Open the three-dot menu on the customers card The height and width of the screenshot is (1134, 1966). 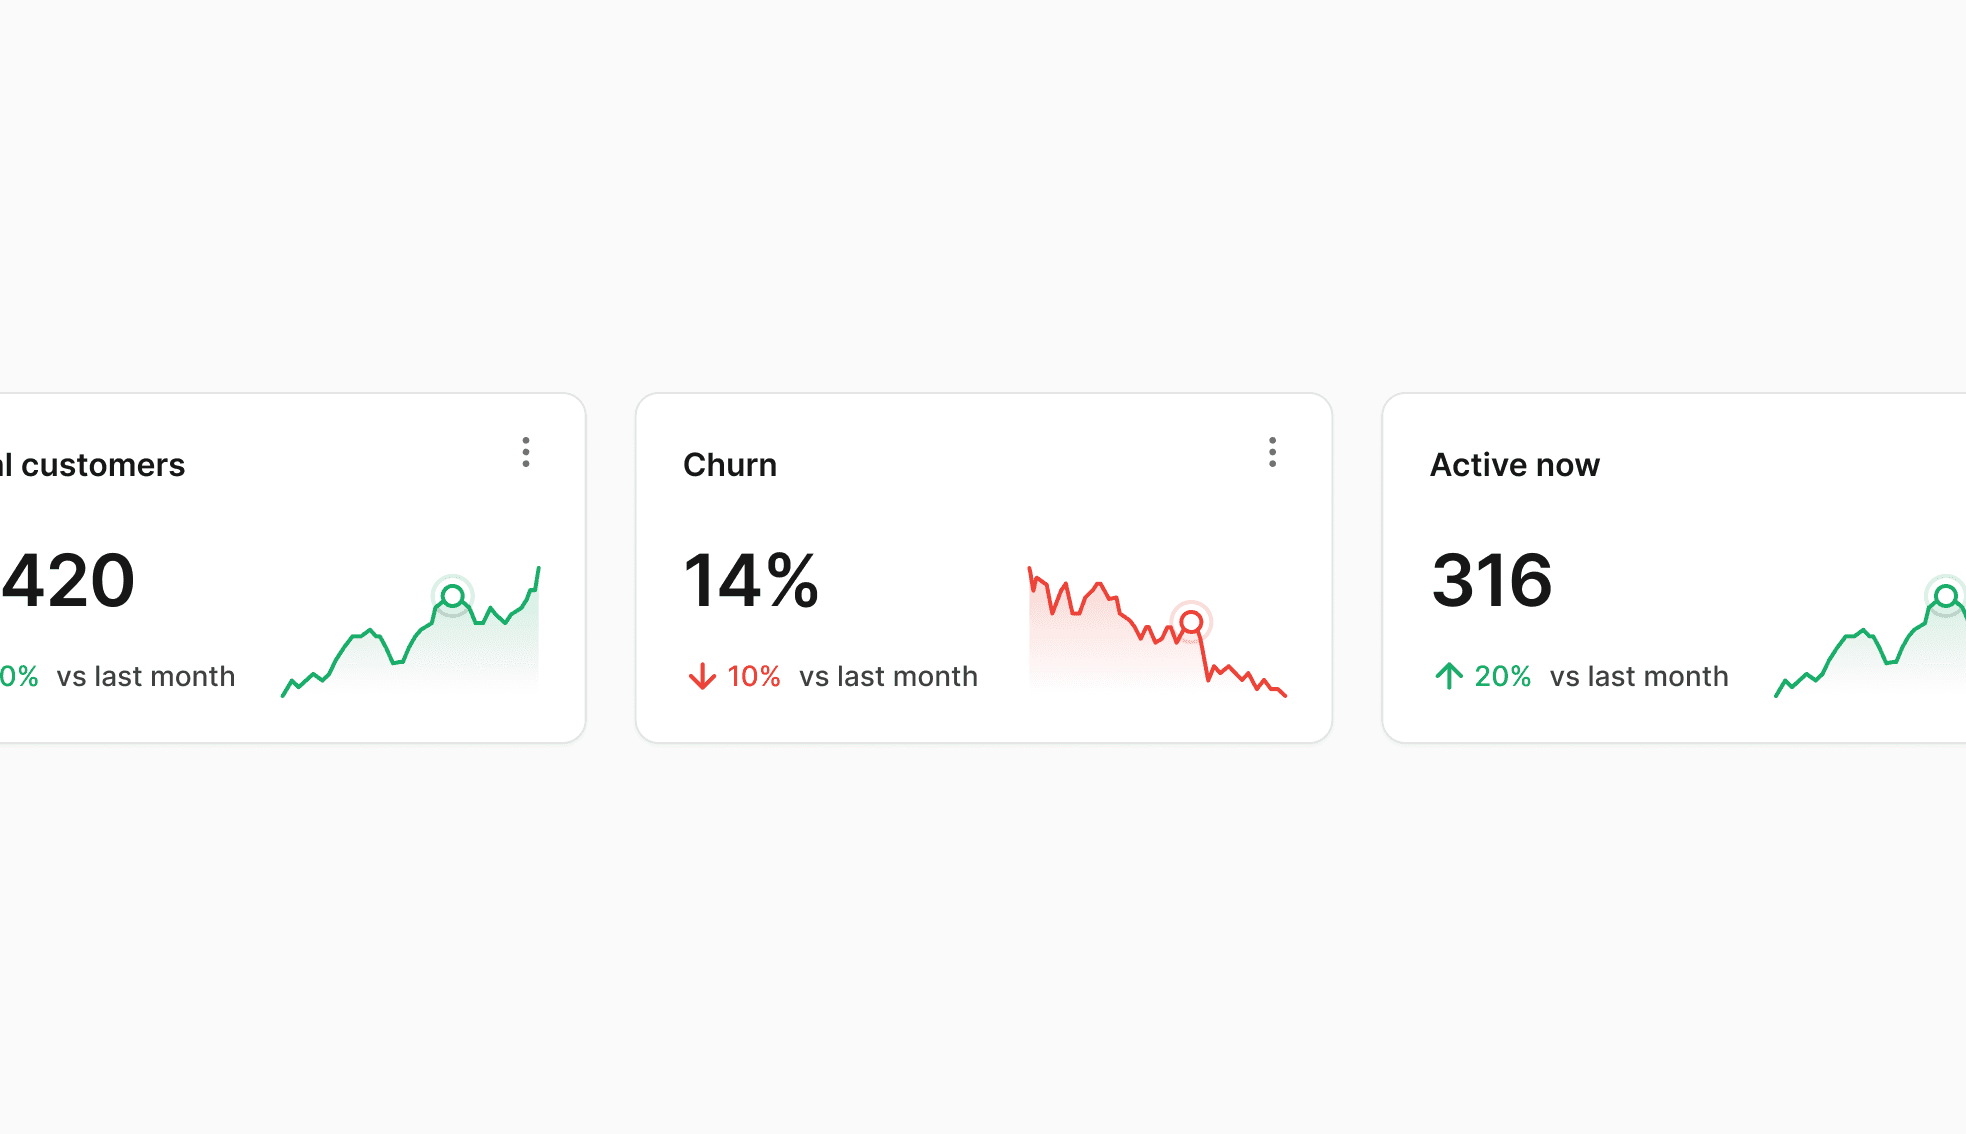pos(525,453)
